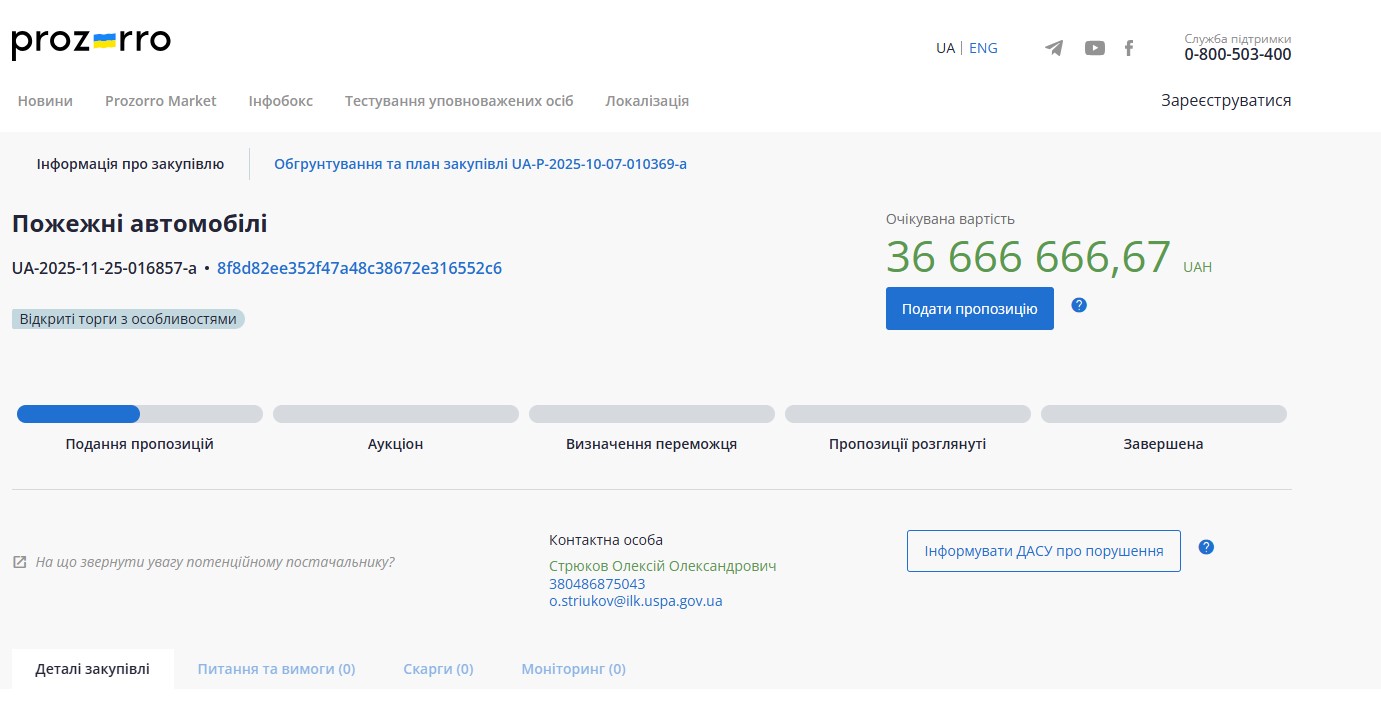
Task: Open the Facebook page icon
Action: pos(1129,48)
